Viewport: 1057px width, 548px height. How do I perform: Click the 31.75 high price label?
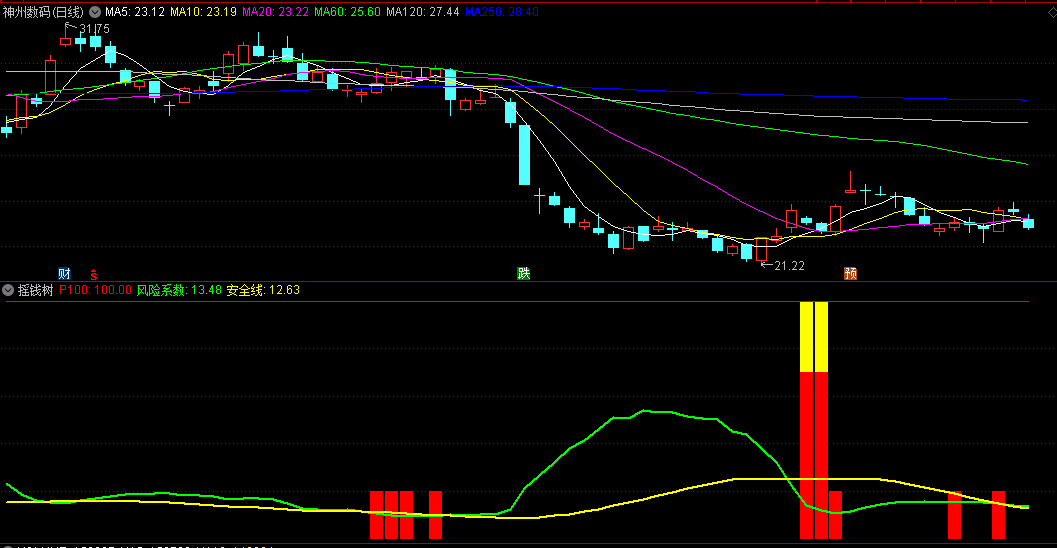tap(94, 29)
